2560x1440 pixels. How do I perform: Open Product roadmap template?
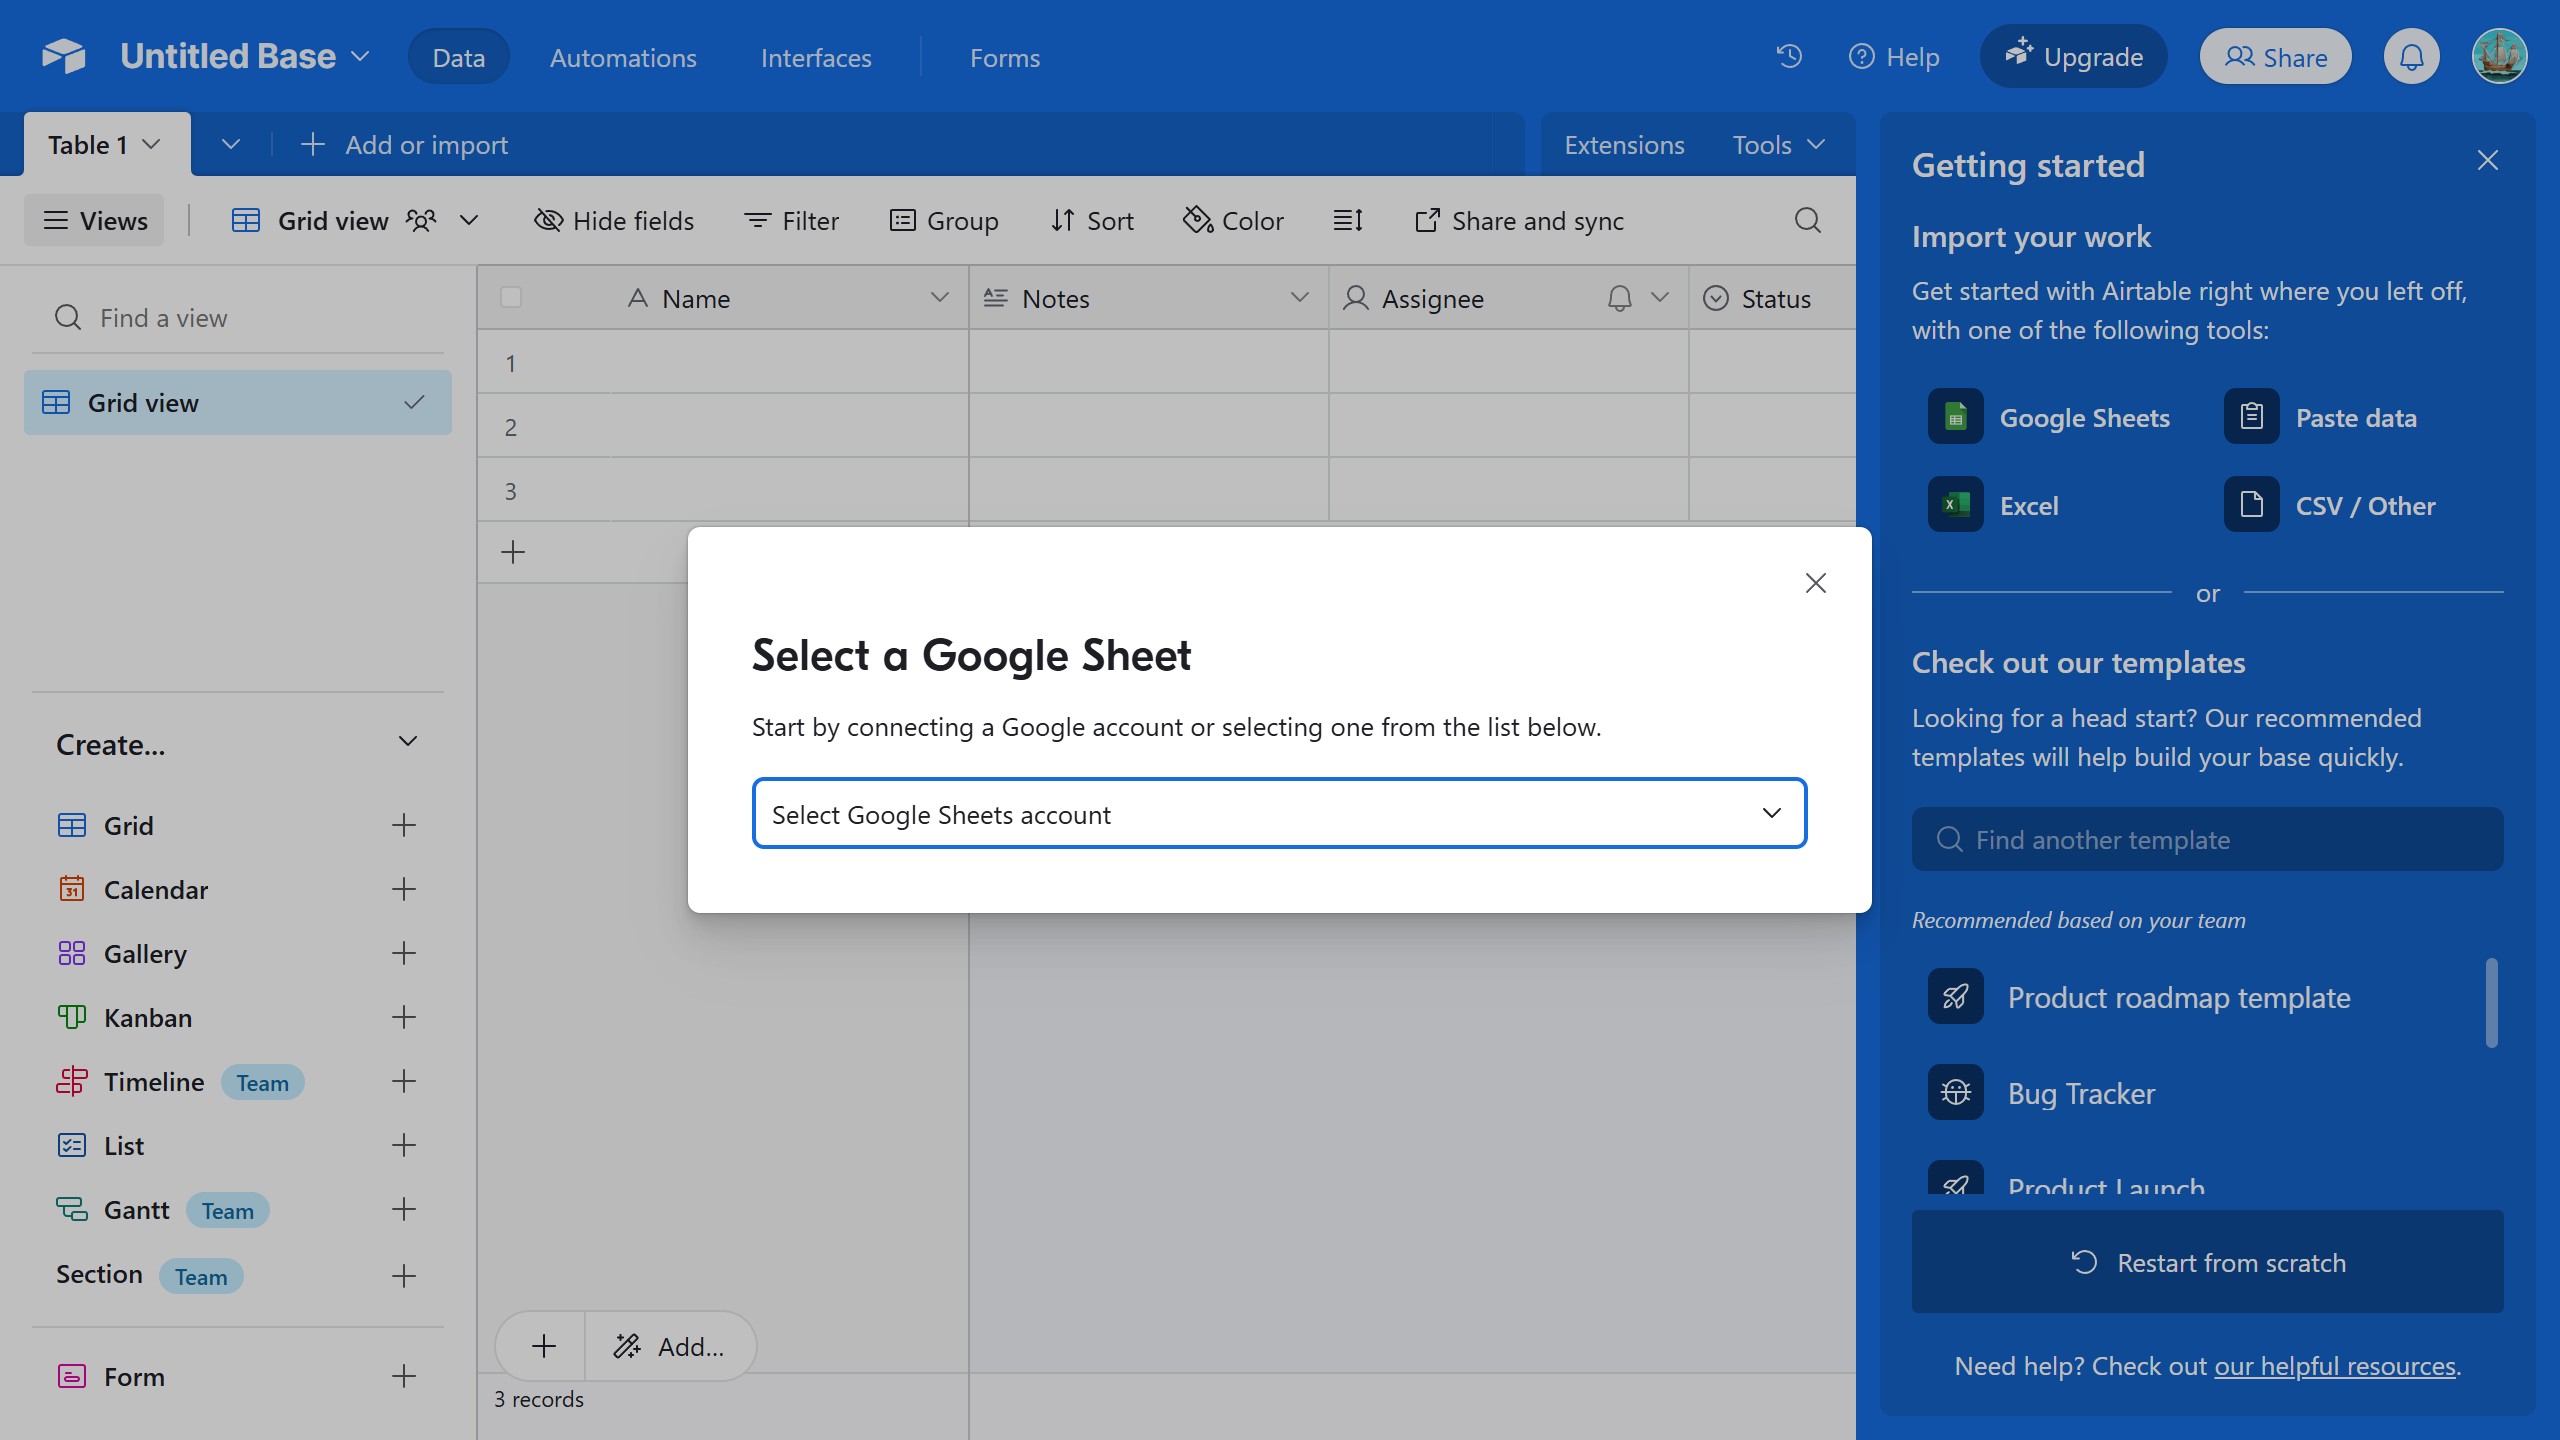pos(2140,997)
